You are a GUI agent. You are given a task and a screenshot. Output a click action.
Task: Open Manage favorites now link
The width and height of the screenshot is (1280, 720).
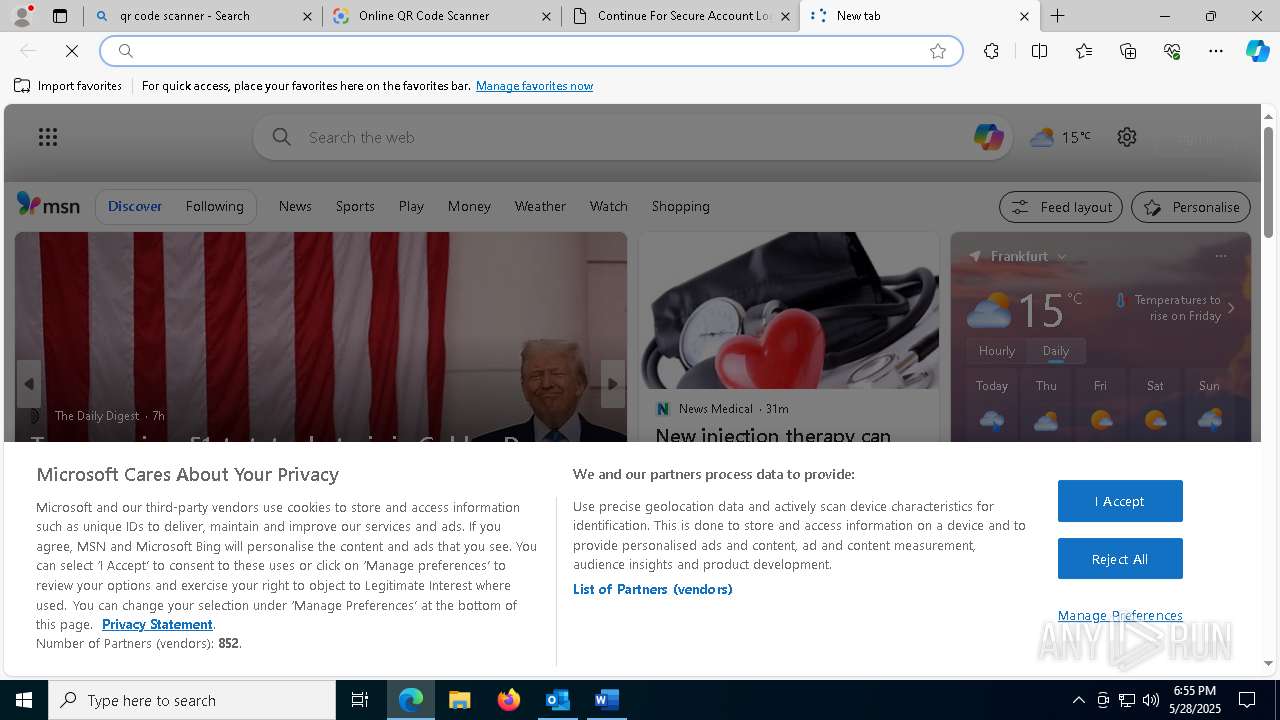pos(534,86)
